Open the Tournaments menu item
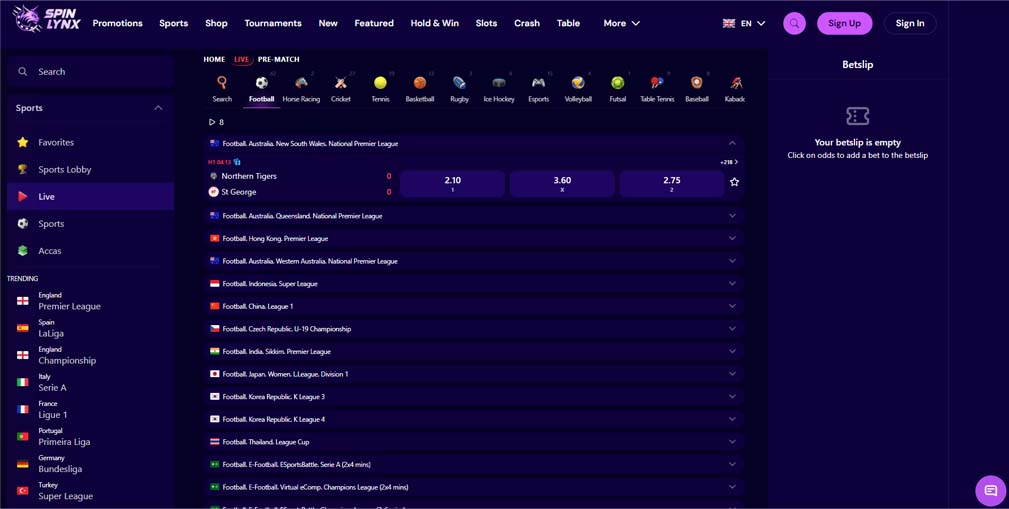The height and width of the screenshot is (509, 1009). [x=273, y=23]
